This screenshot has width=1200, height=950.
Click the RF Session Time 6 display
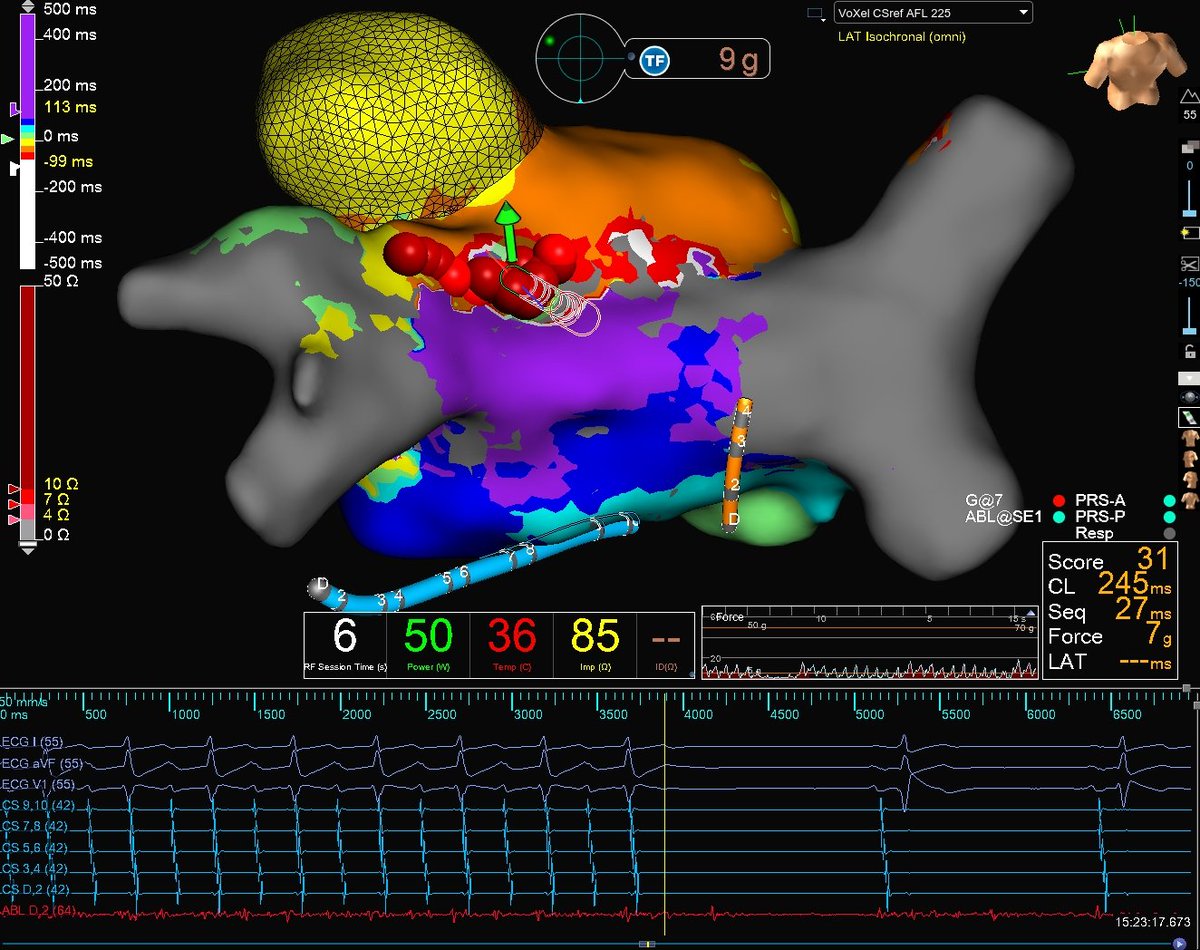tap(344, 645)
